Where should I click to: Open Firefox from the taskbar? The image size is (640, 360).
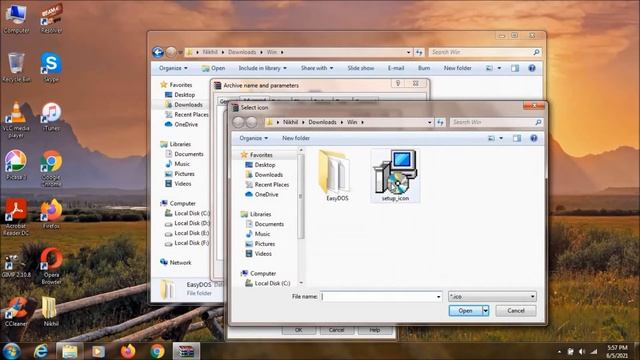coord(128,351)
